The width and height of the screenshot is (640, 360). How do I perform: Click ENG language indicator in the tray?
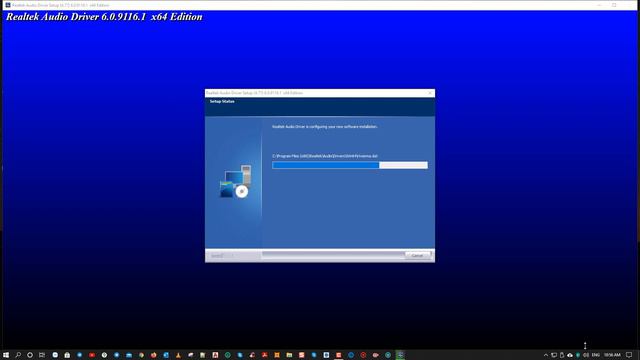pyautogui.click(x=596, y=355)
